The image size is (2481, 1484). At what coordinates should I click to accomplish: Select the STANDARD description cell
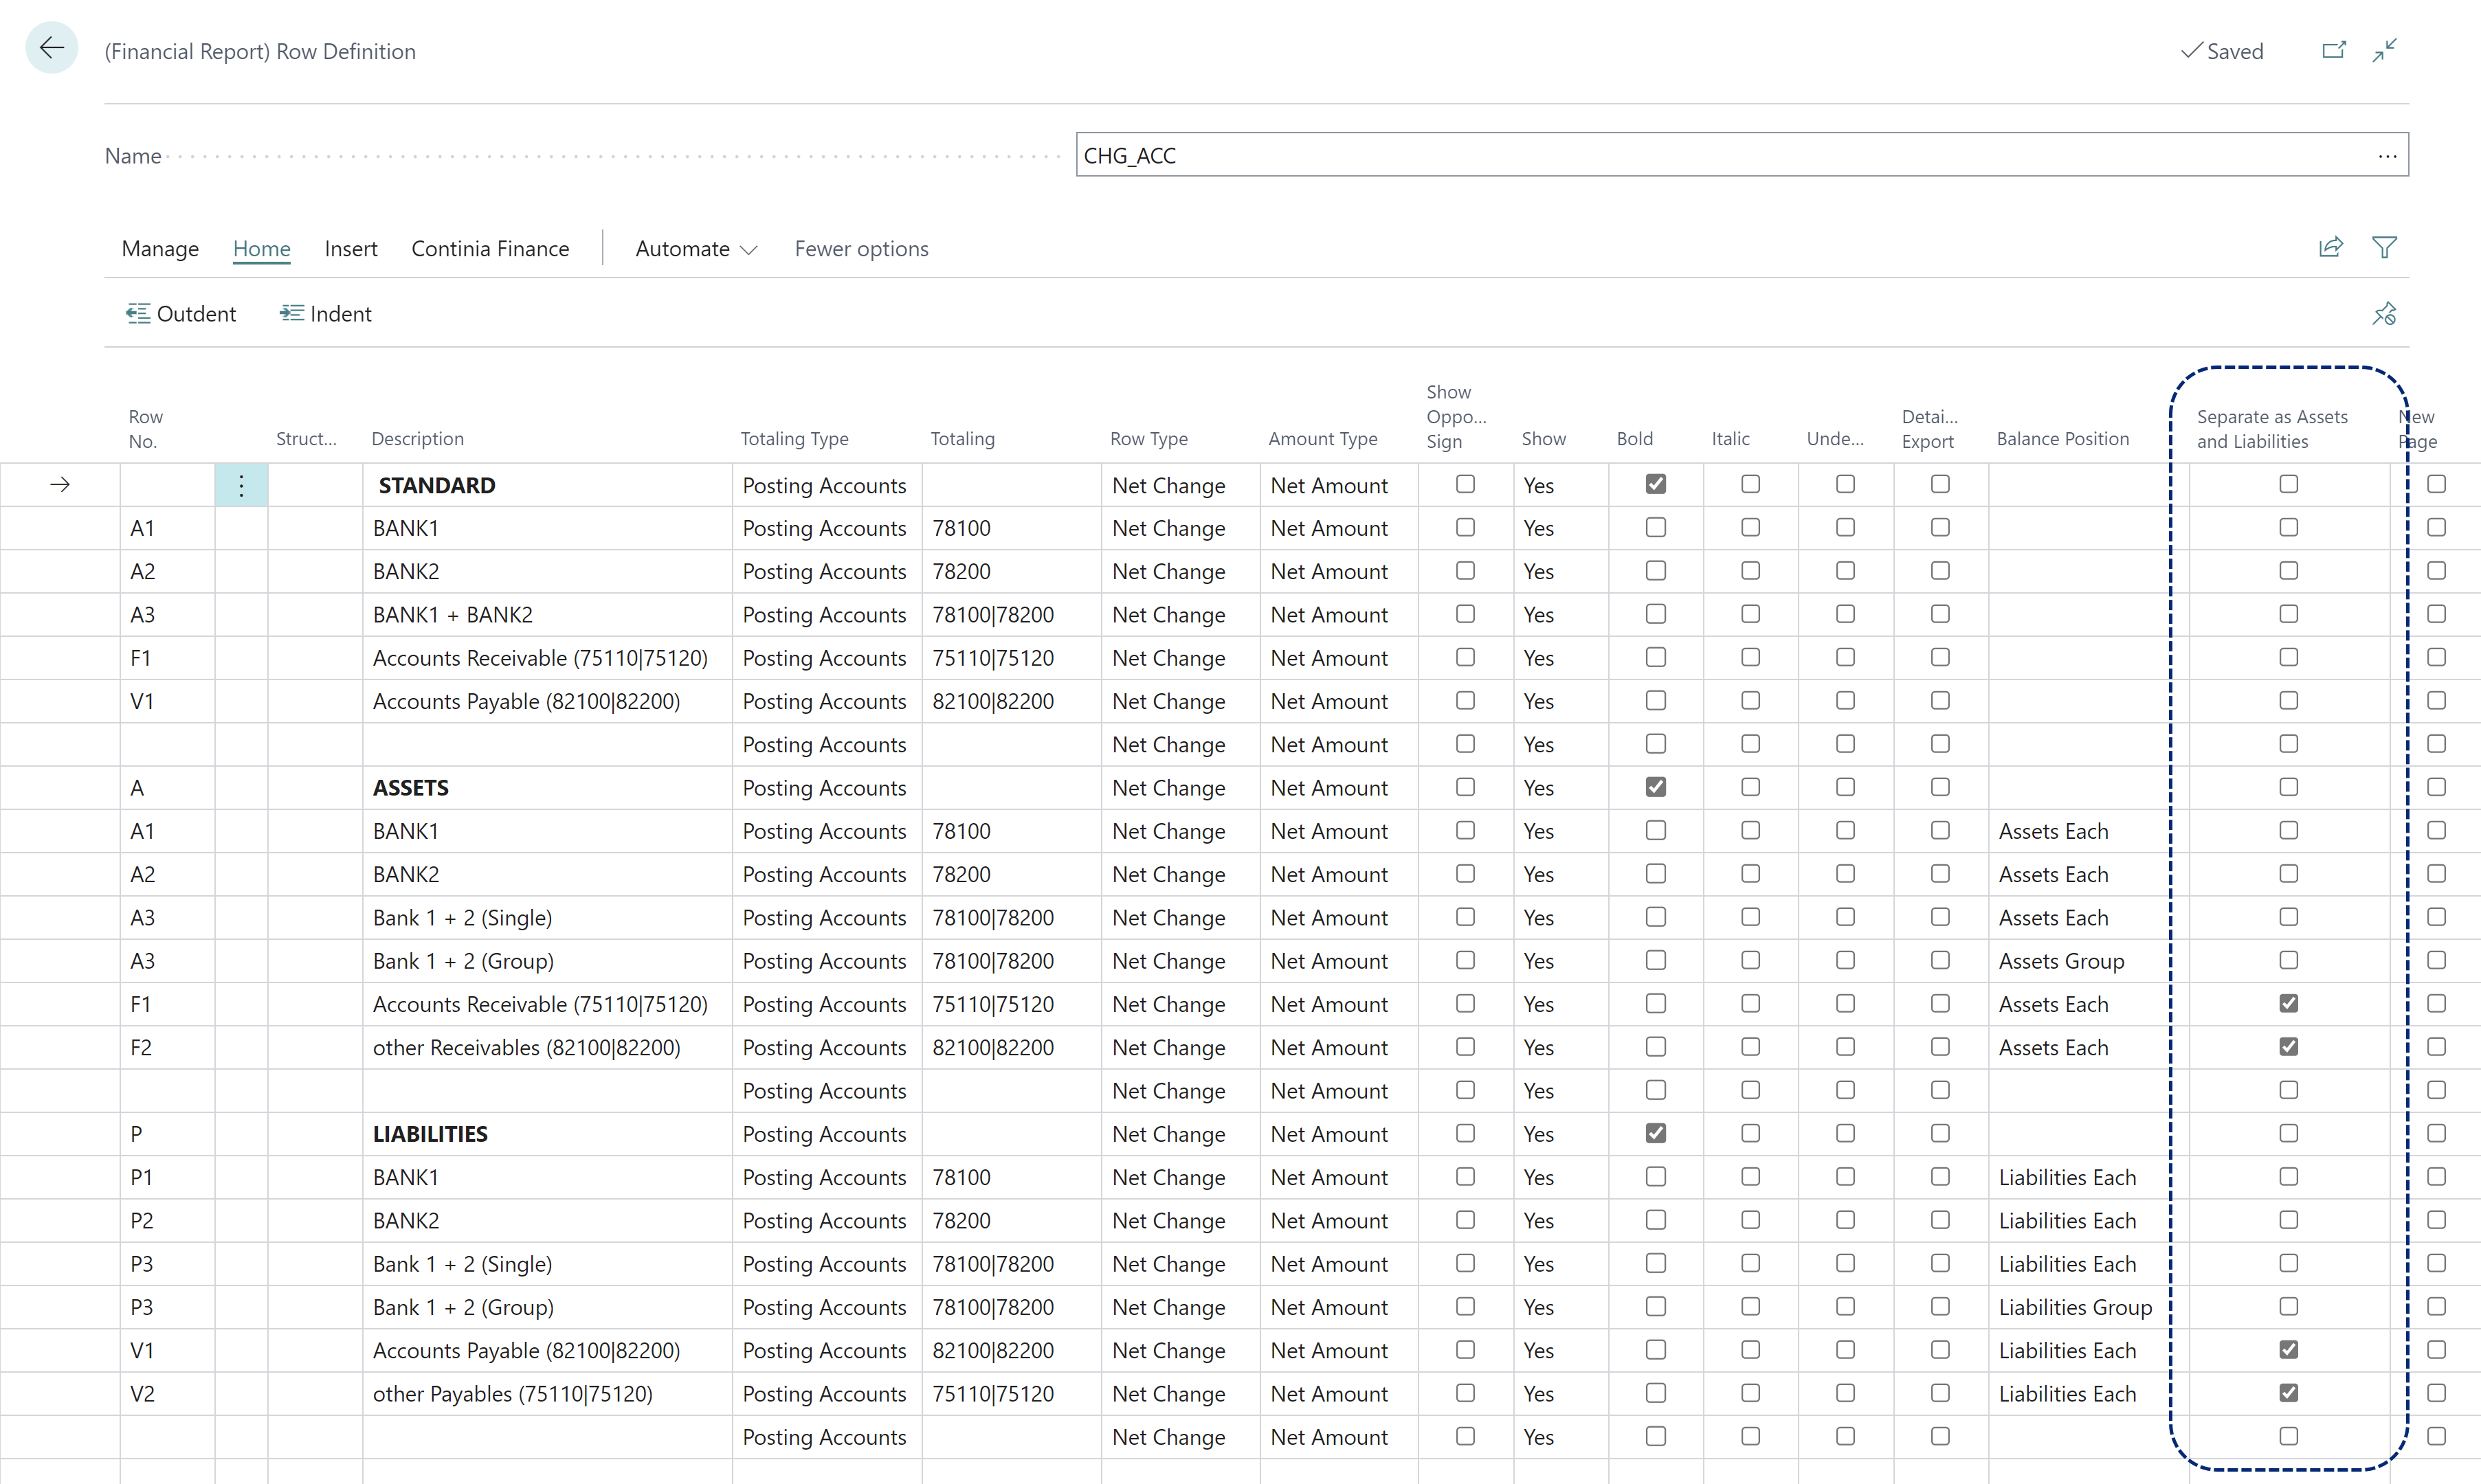[547, 485]
